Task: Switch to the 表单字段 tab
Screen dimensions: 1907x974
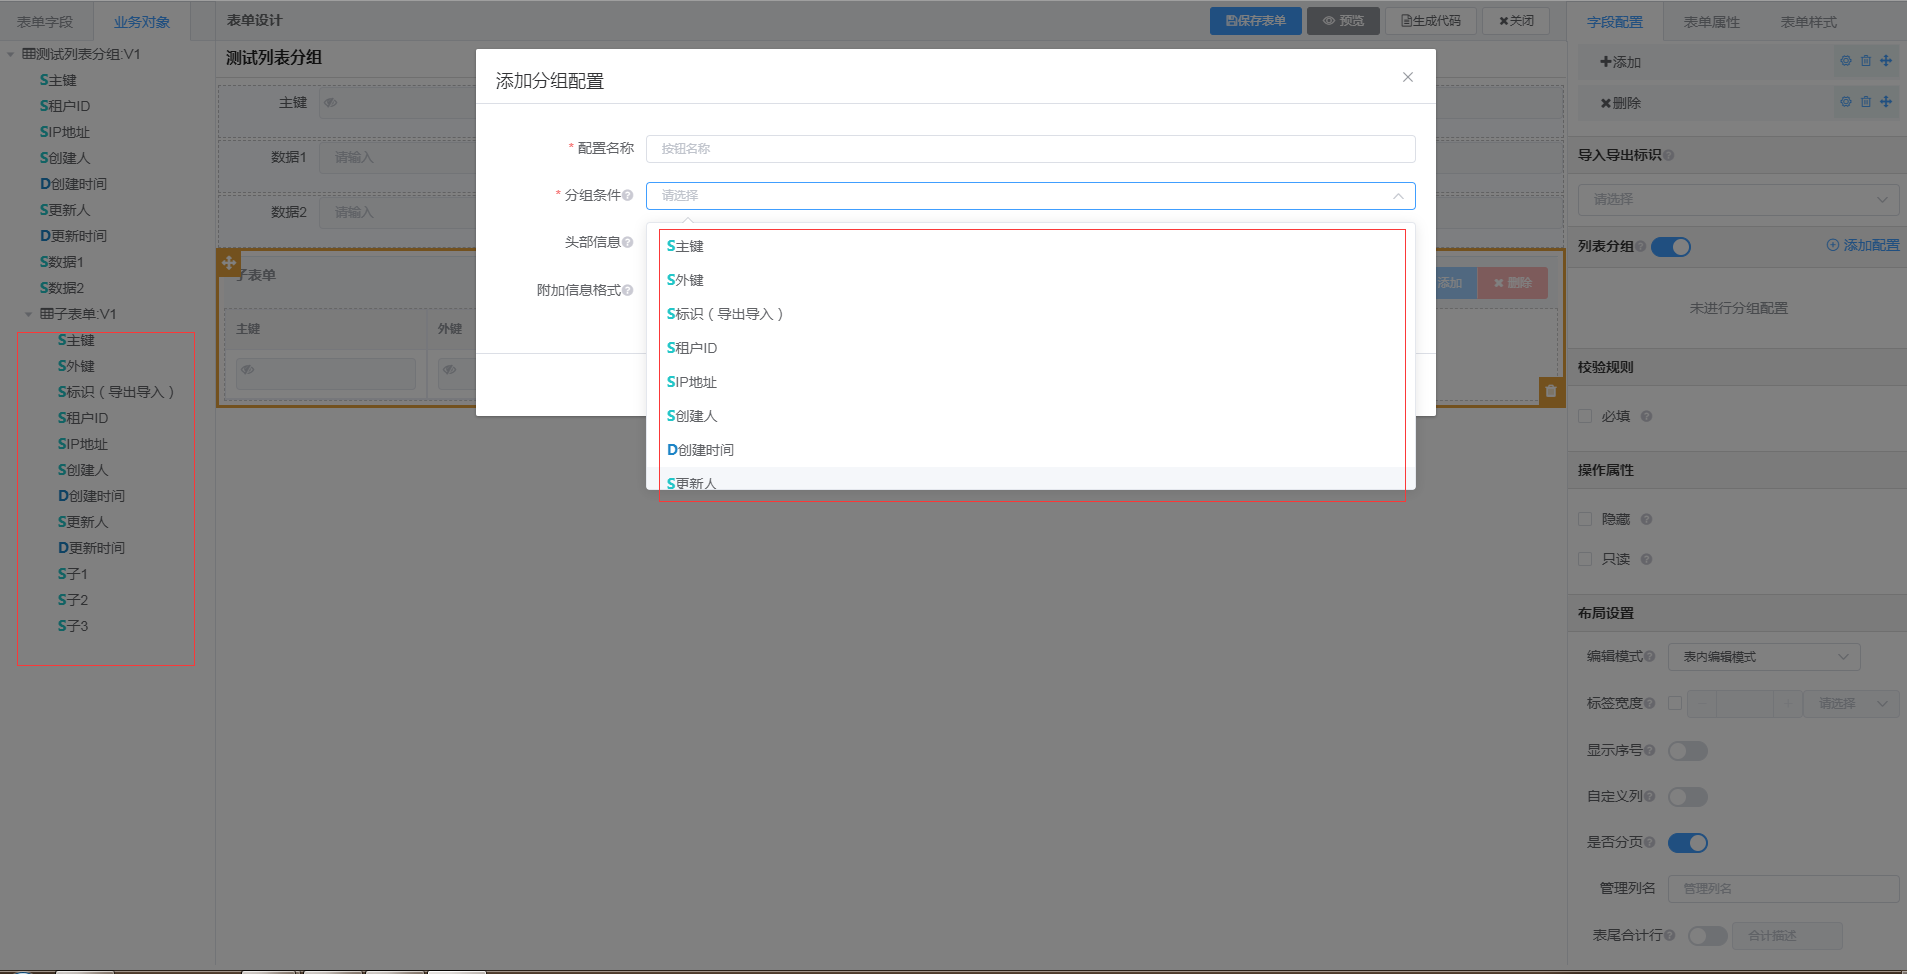Action: point(45,22)
